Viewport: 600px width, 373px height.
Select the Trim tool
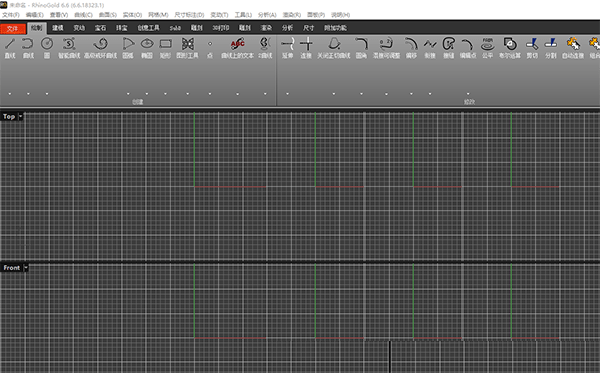(x=532, y=44)
